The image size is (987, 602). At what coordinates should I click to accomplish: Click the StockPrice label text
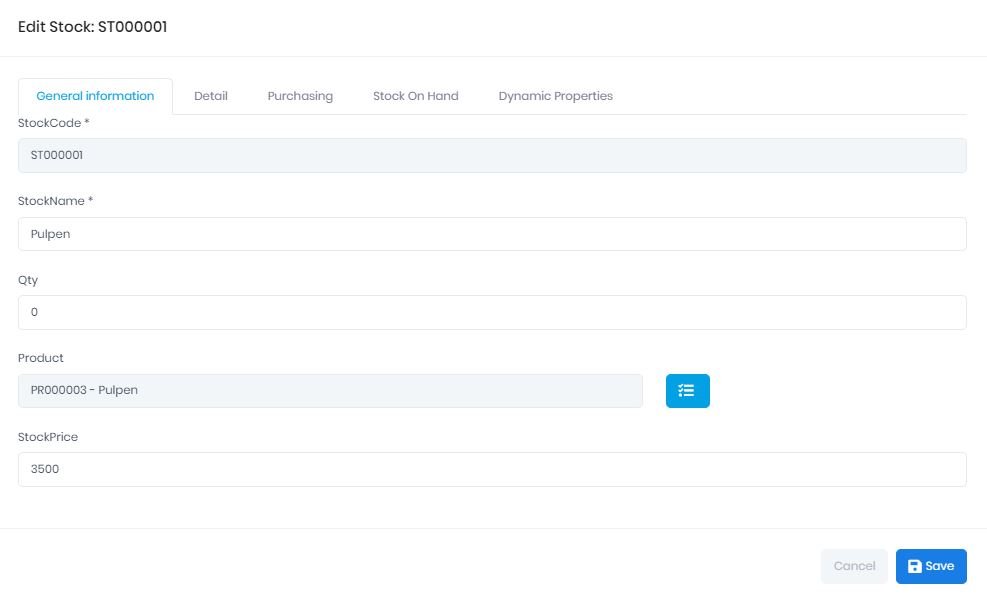pyautogui.click(x=48, y=437)
